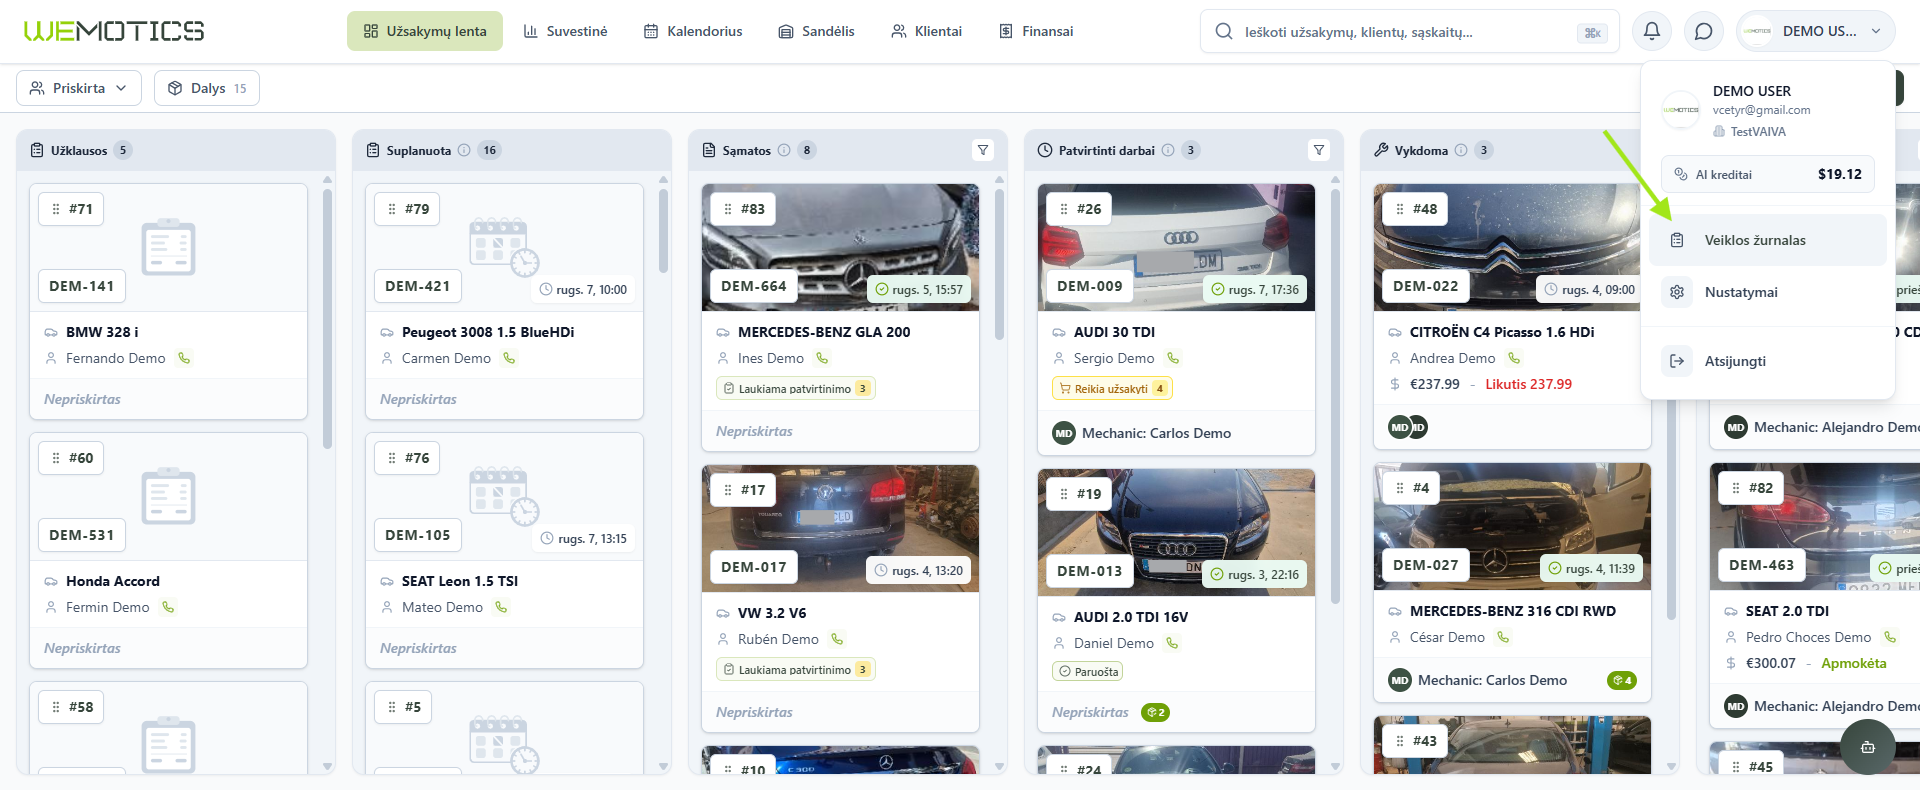Screen dimensions: 1920x790
Task: Open the Finansai tab
Action: 1036,31
